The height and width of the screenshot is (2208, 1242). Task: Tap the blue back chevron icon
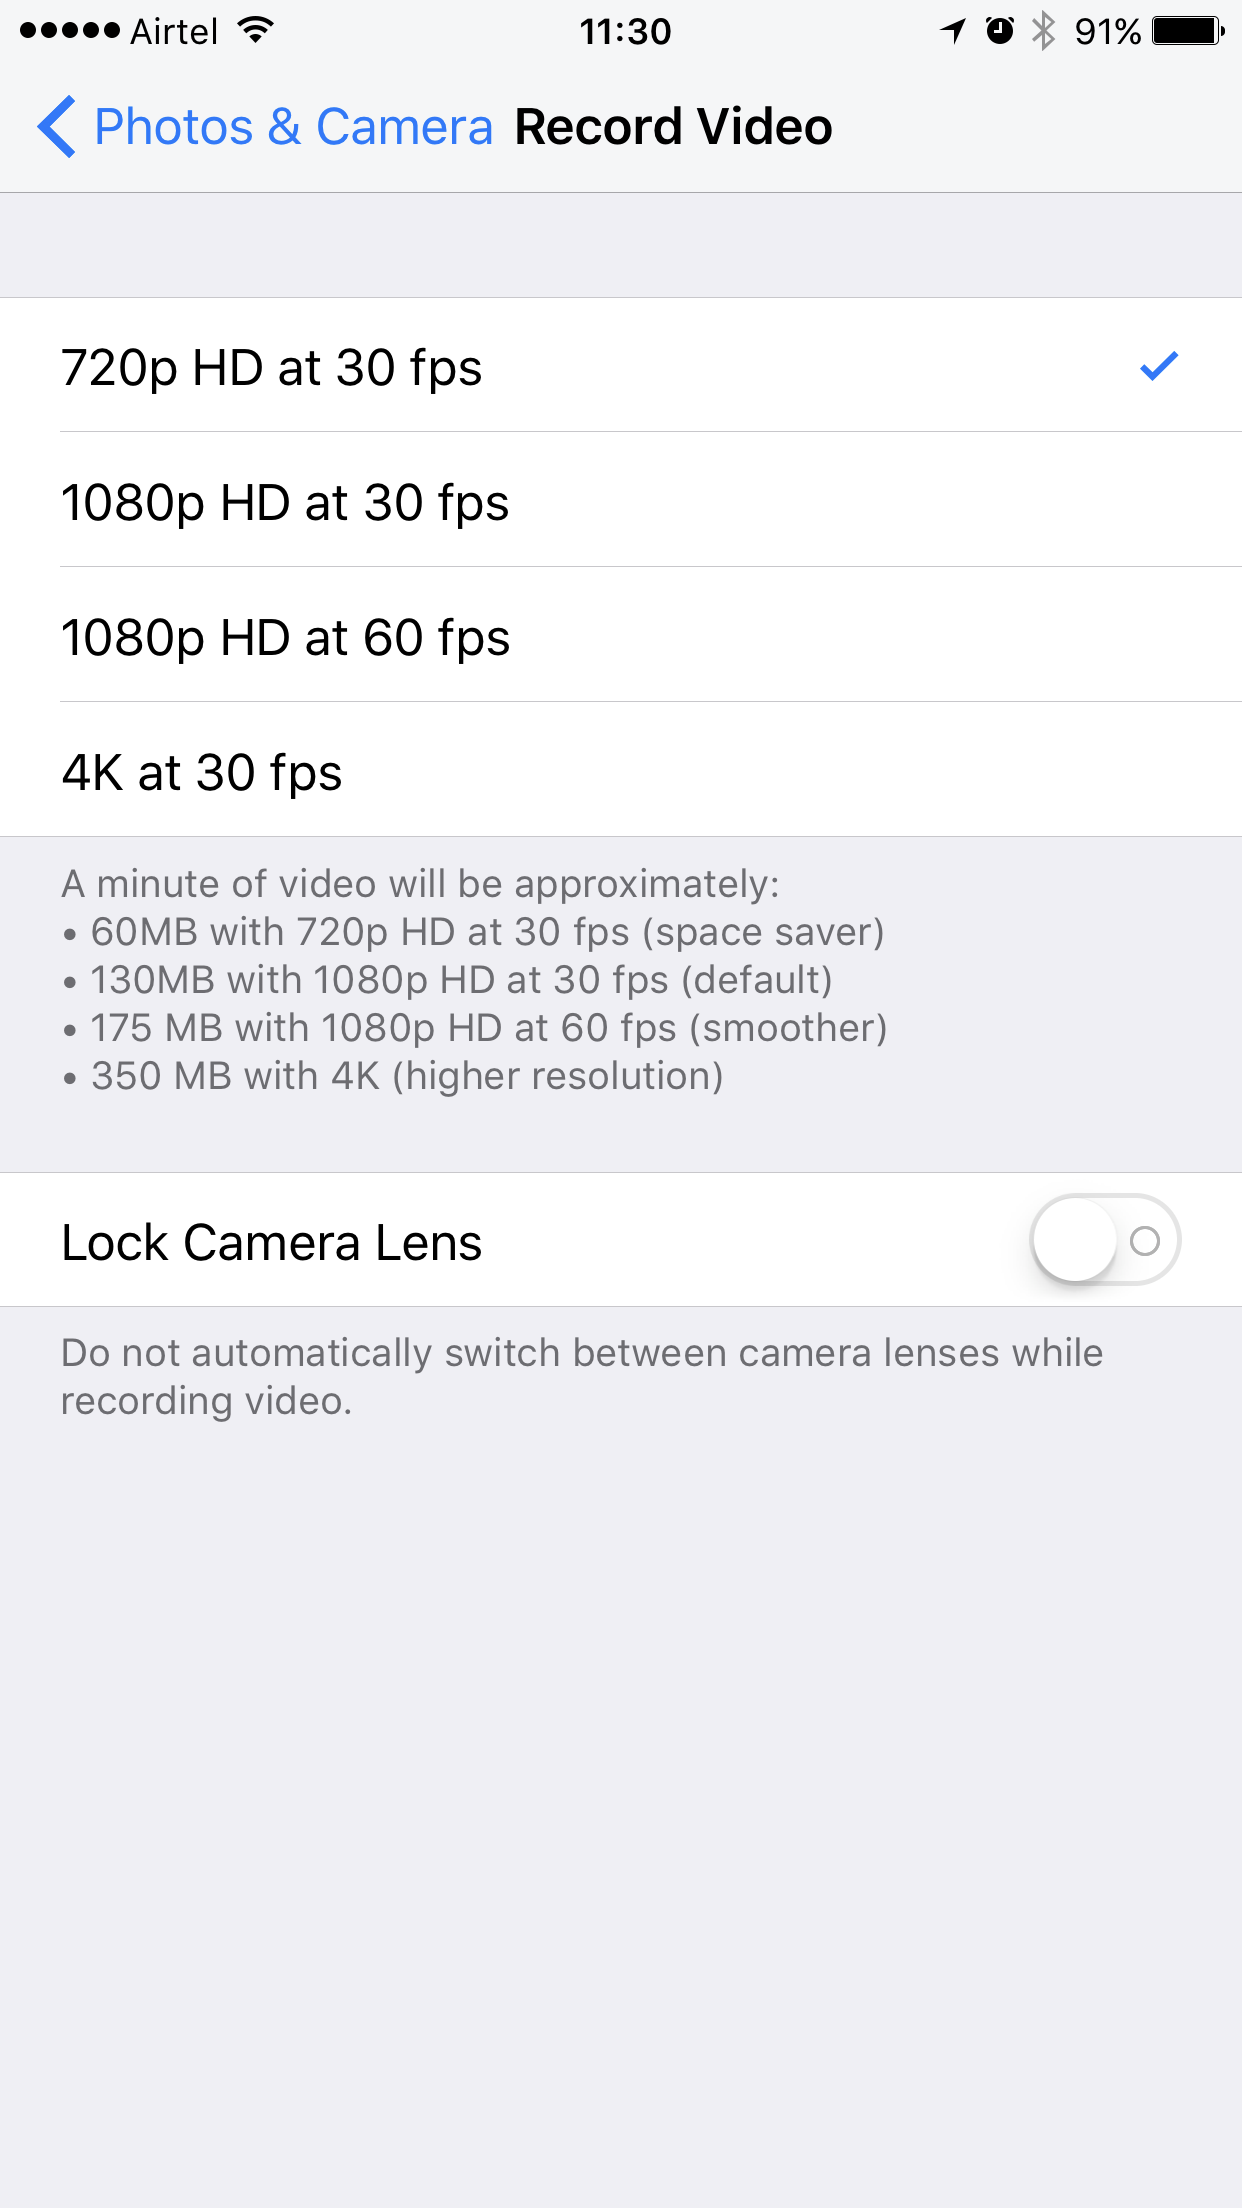[57, 127]
